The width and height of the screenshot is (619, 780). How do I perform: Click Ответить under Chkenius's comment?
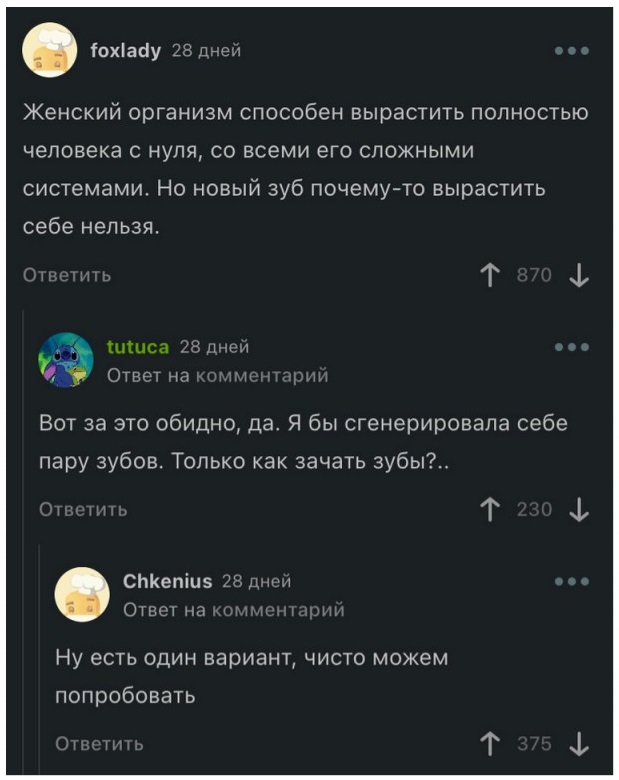(x=99, y=743)
